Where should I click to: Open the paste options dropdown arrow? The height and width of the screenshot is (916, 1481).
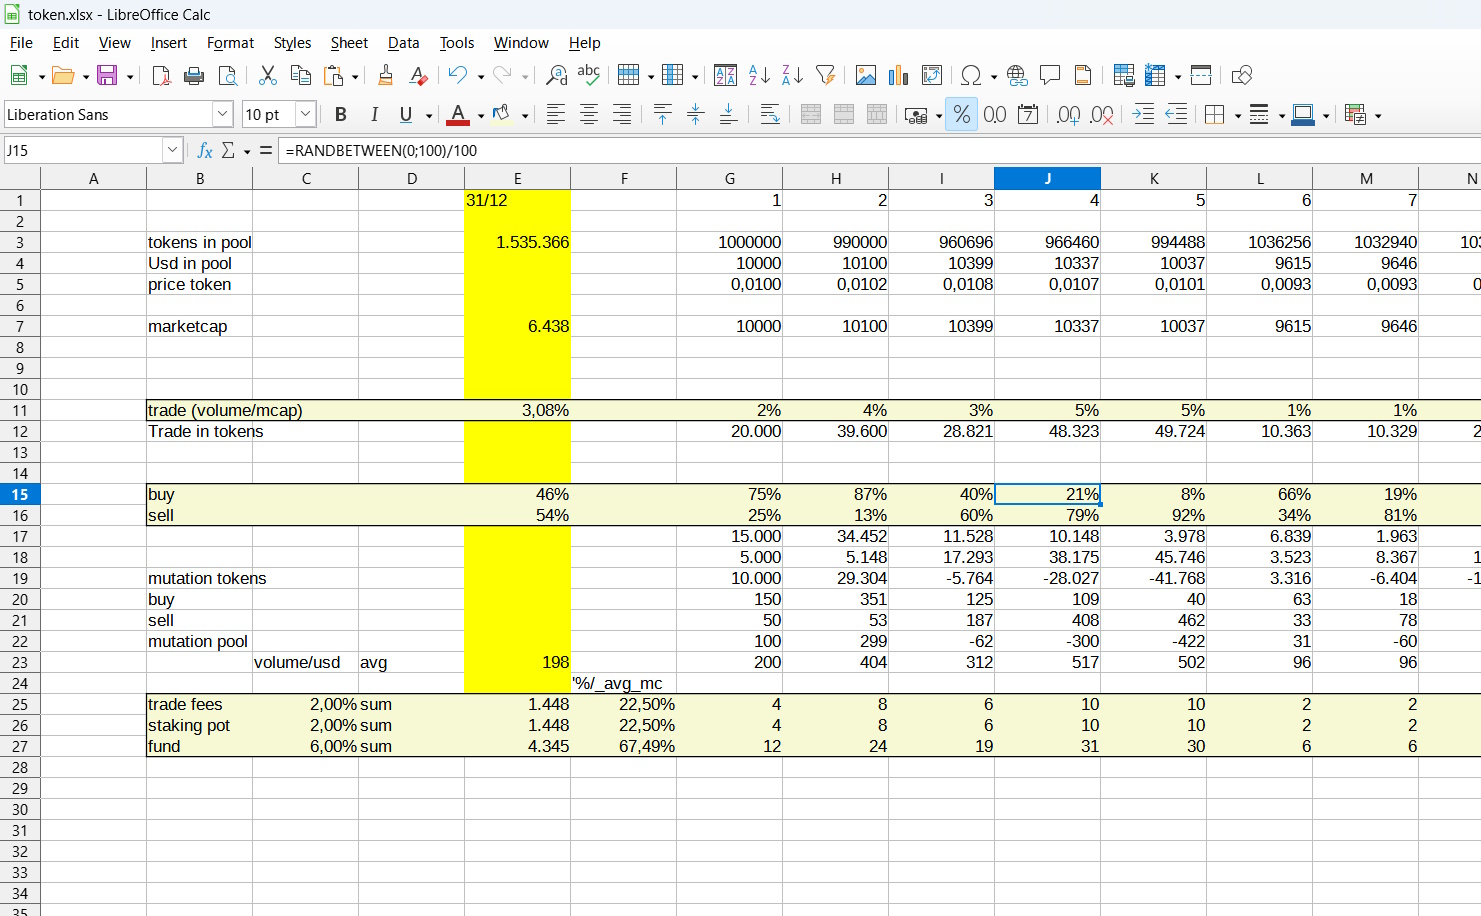click(355, 76)
